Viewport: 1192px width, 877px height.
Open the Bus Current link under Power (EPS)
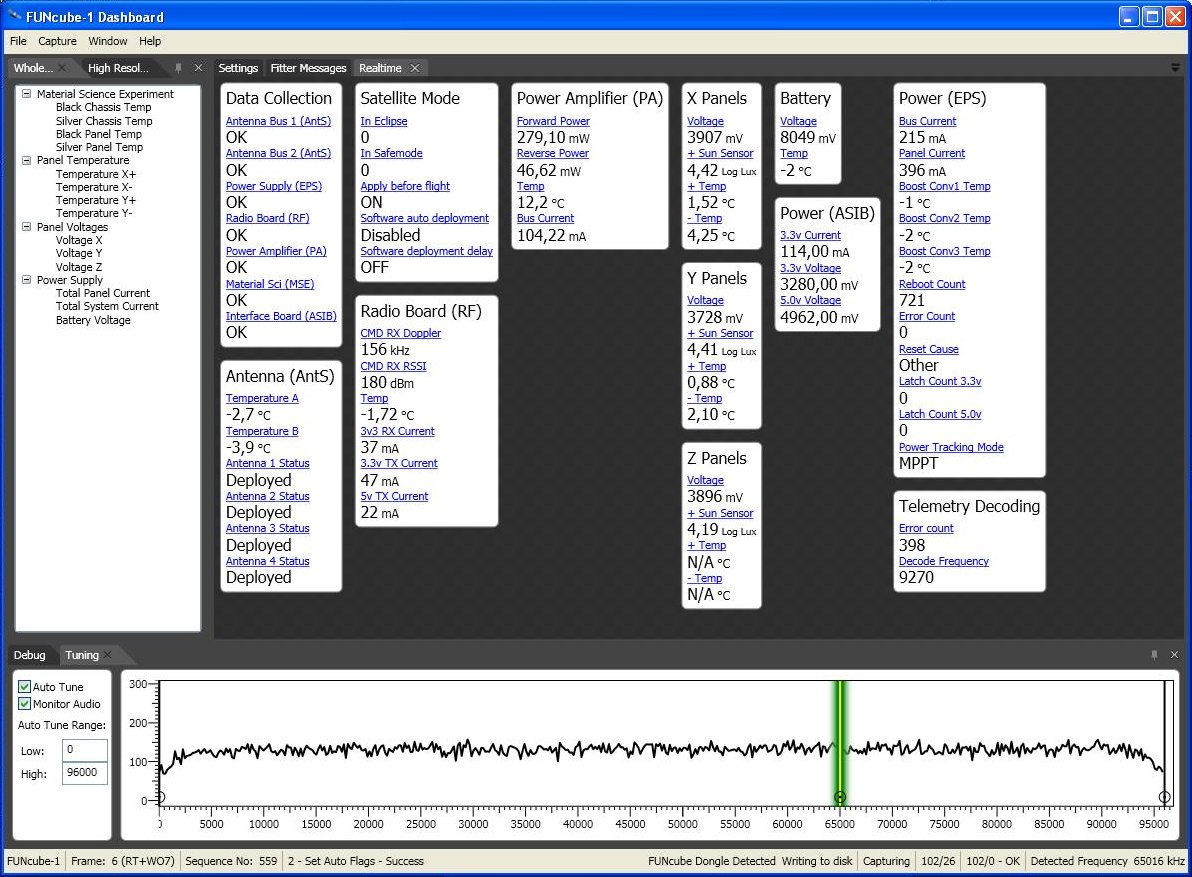click(927, 121)
